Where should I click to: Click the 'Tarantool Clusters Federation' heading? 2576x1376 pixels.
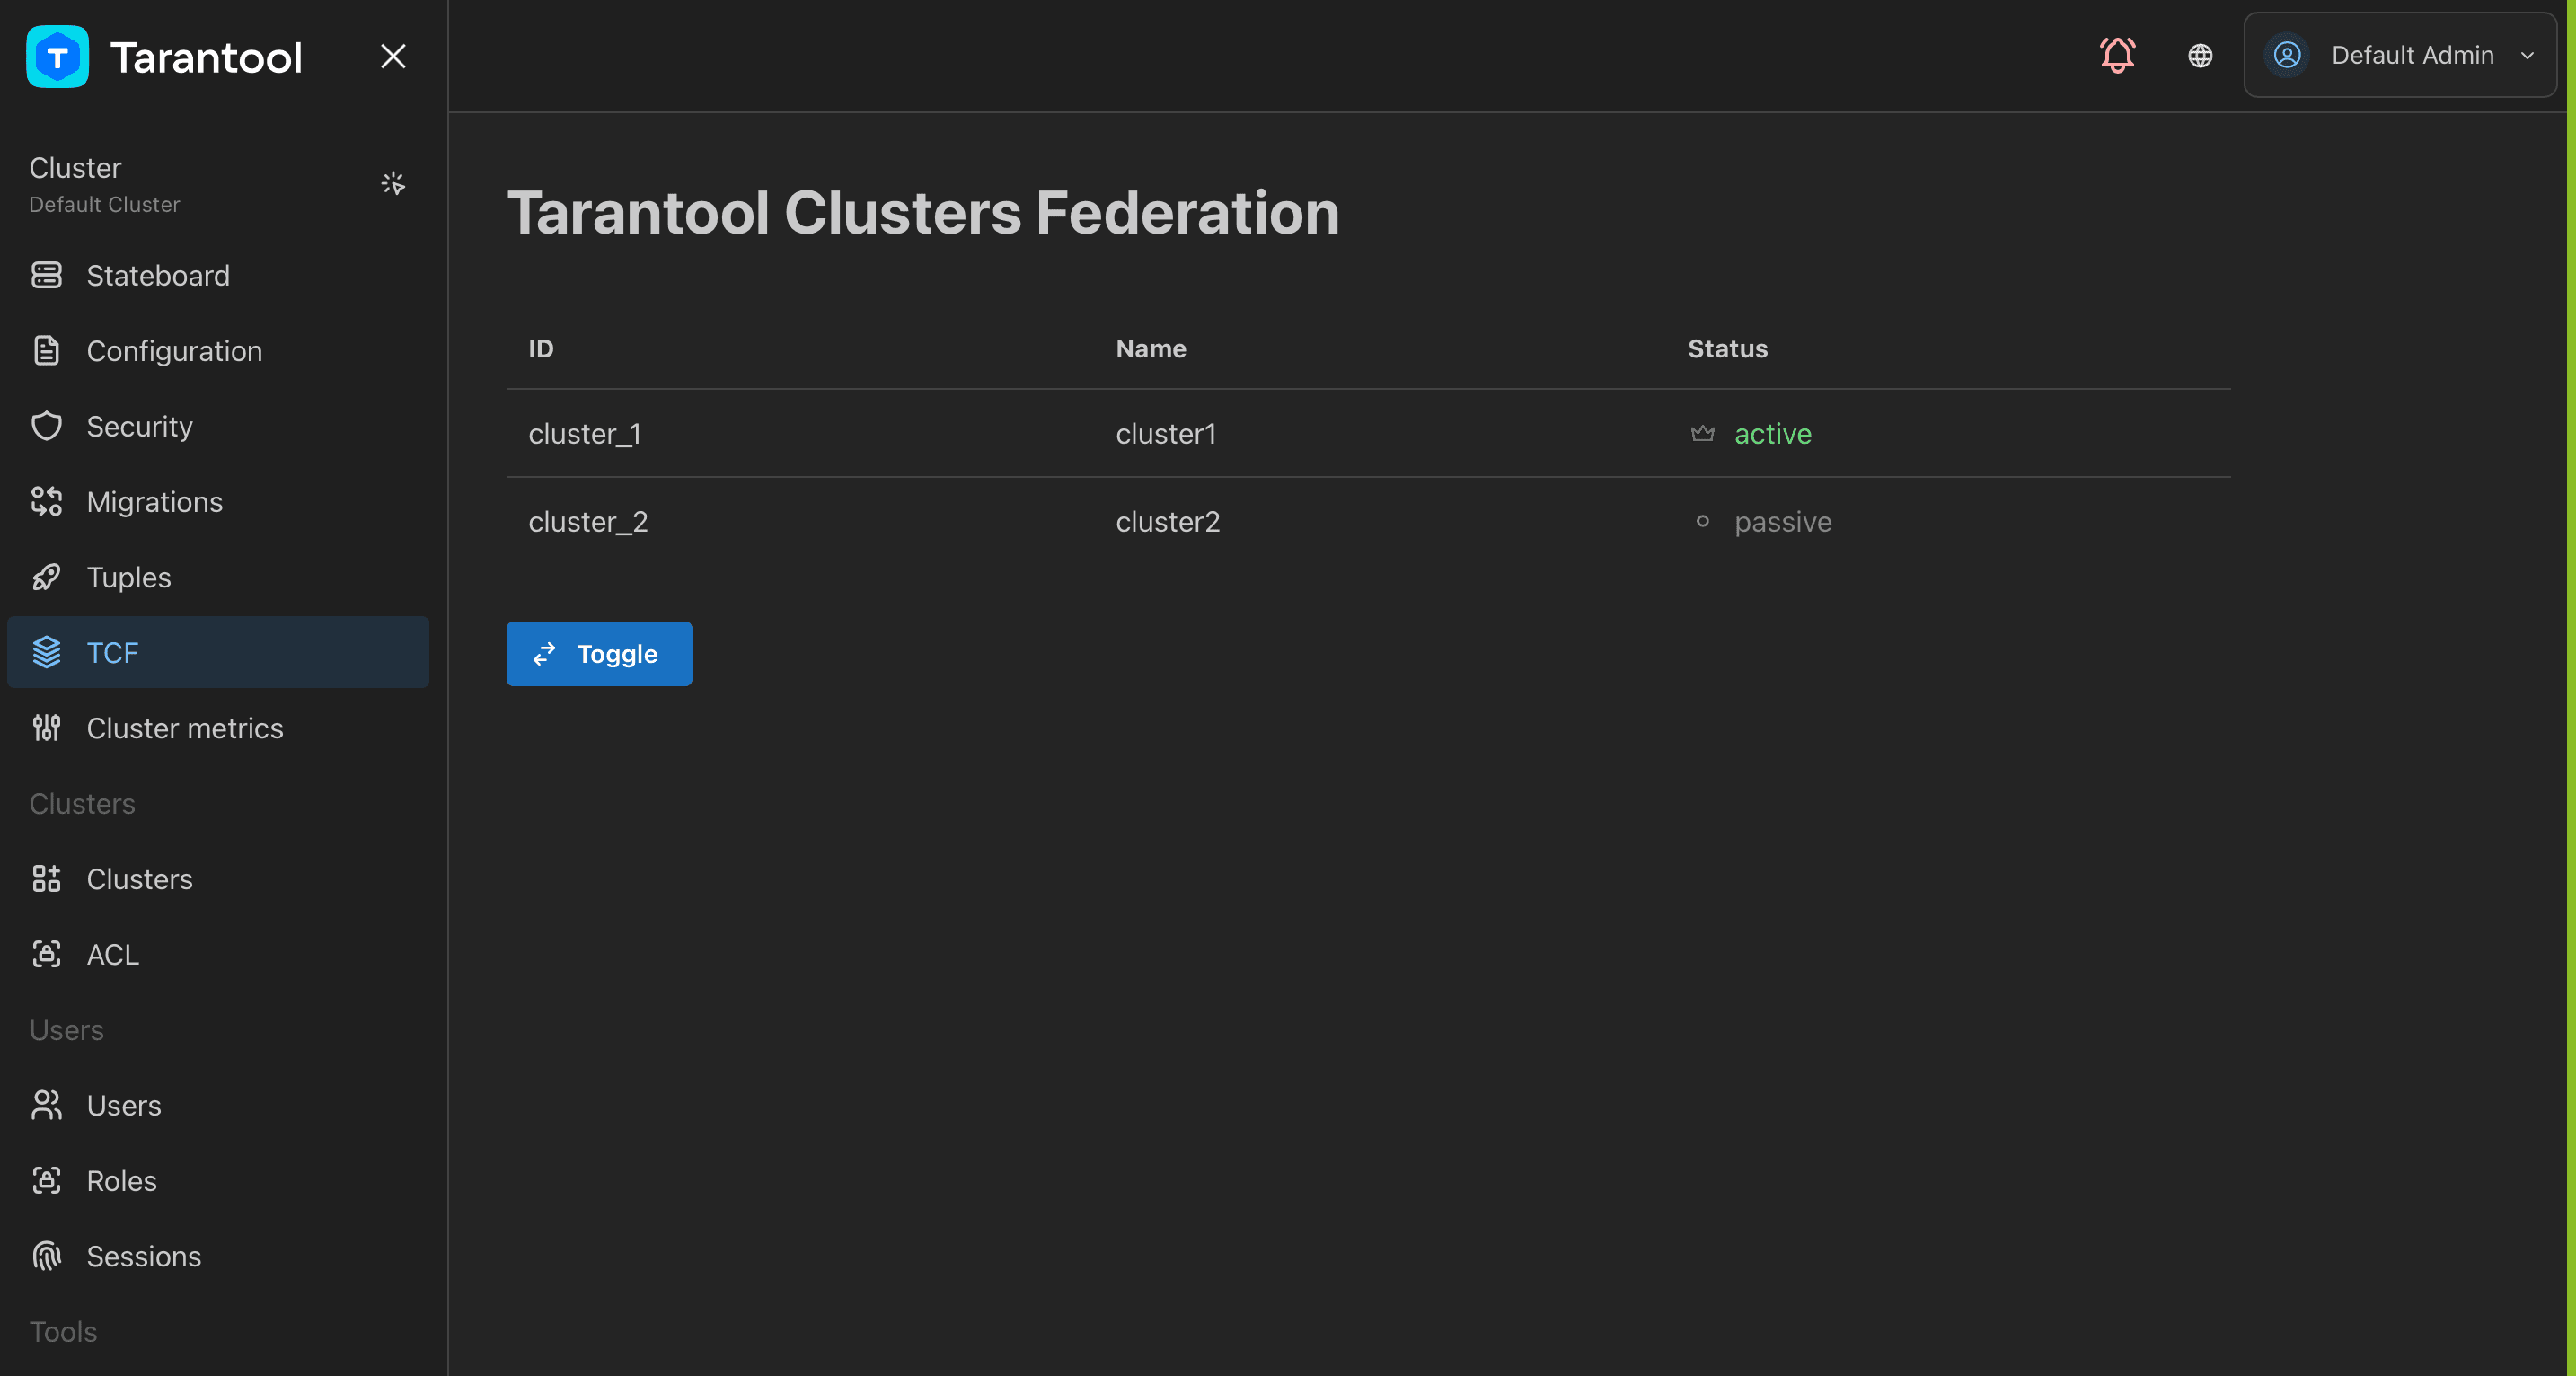(923, 212)
